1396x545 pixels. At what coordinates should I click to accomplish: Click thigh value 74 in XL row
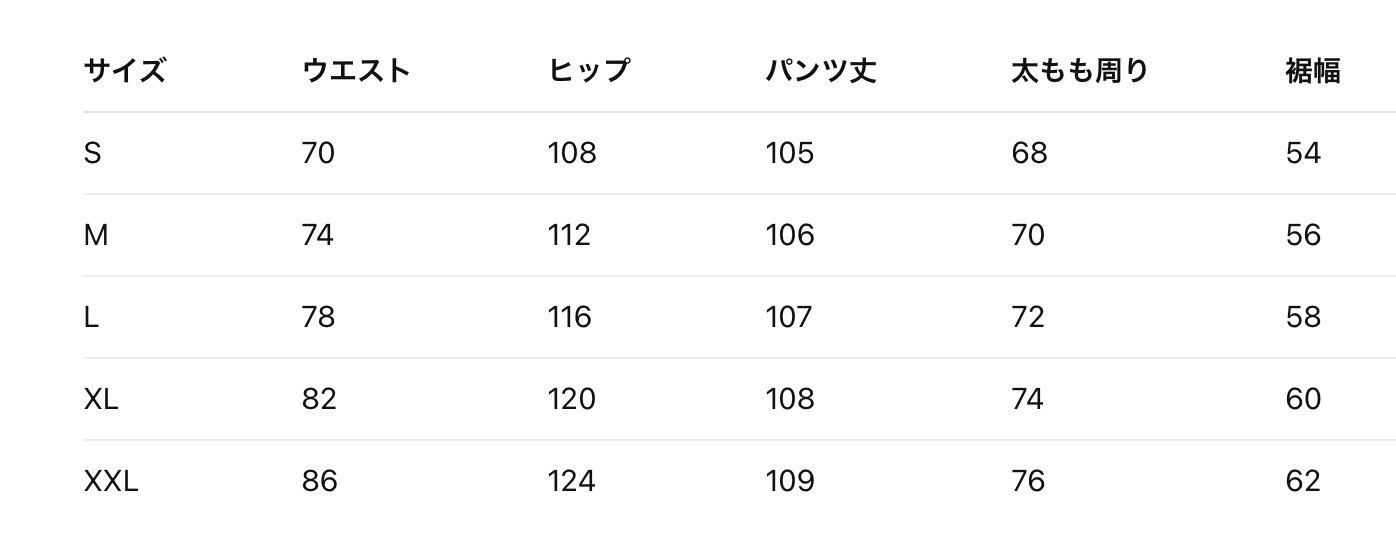pyautogui.click(x=1027, y=399)
